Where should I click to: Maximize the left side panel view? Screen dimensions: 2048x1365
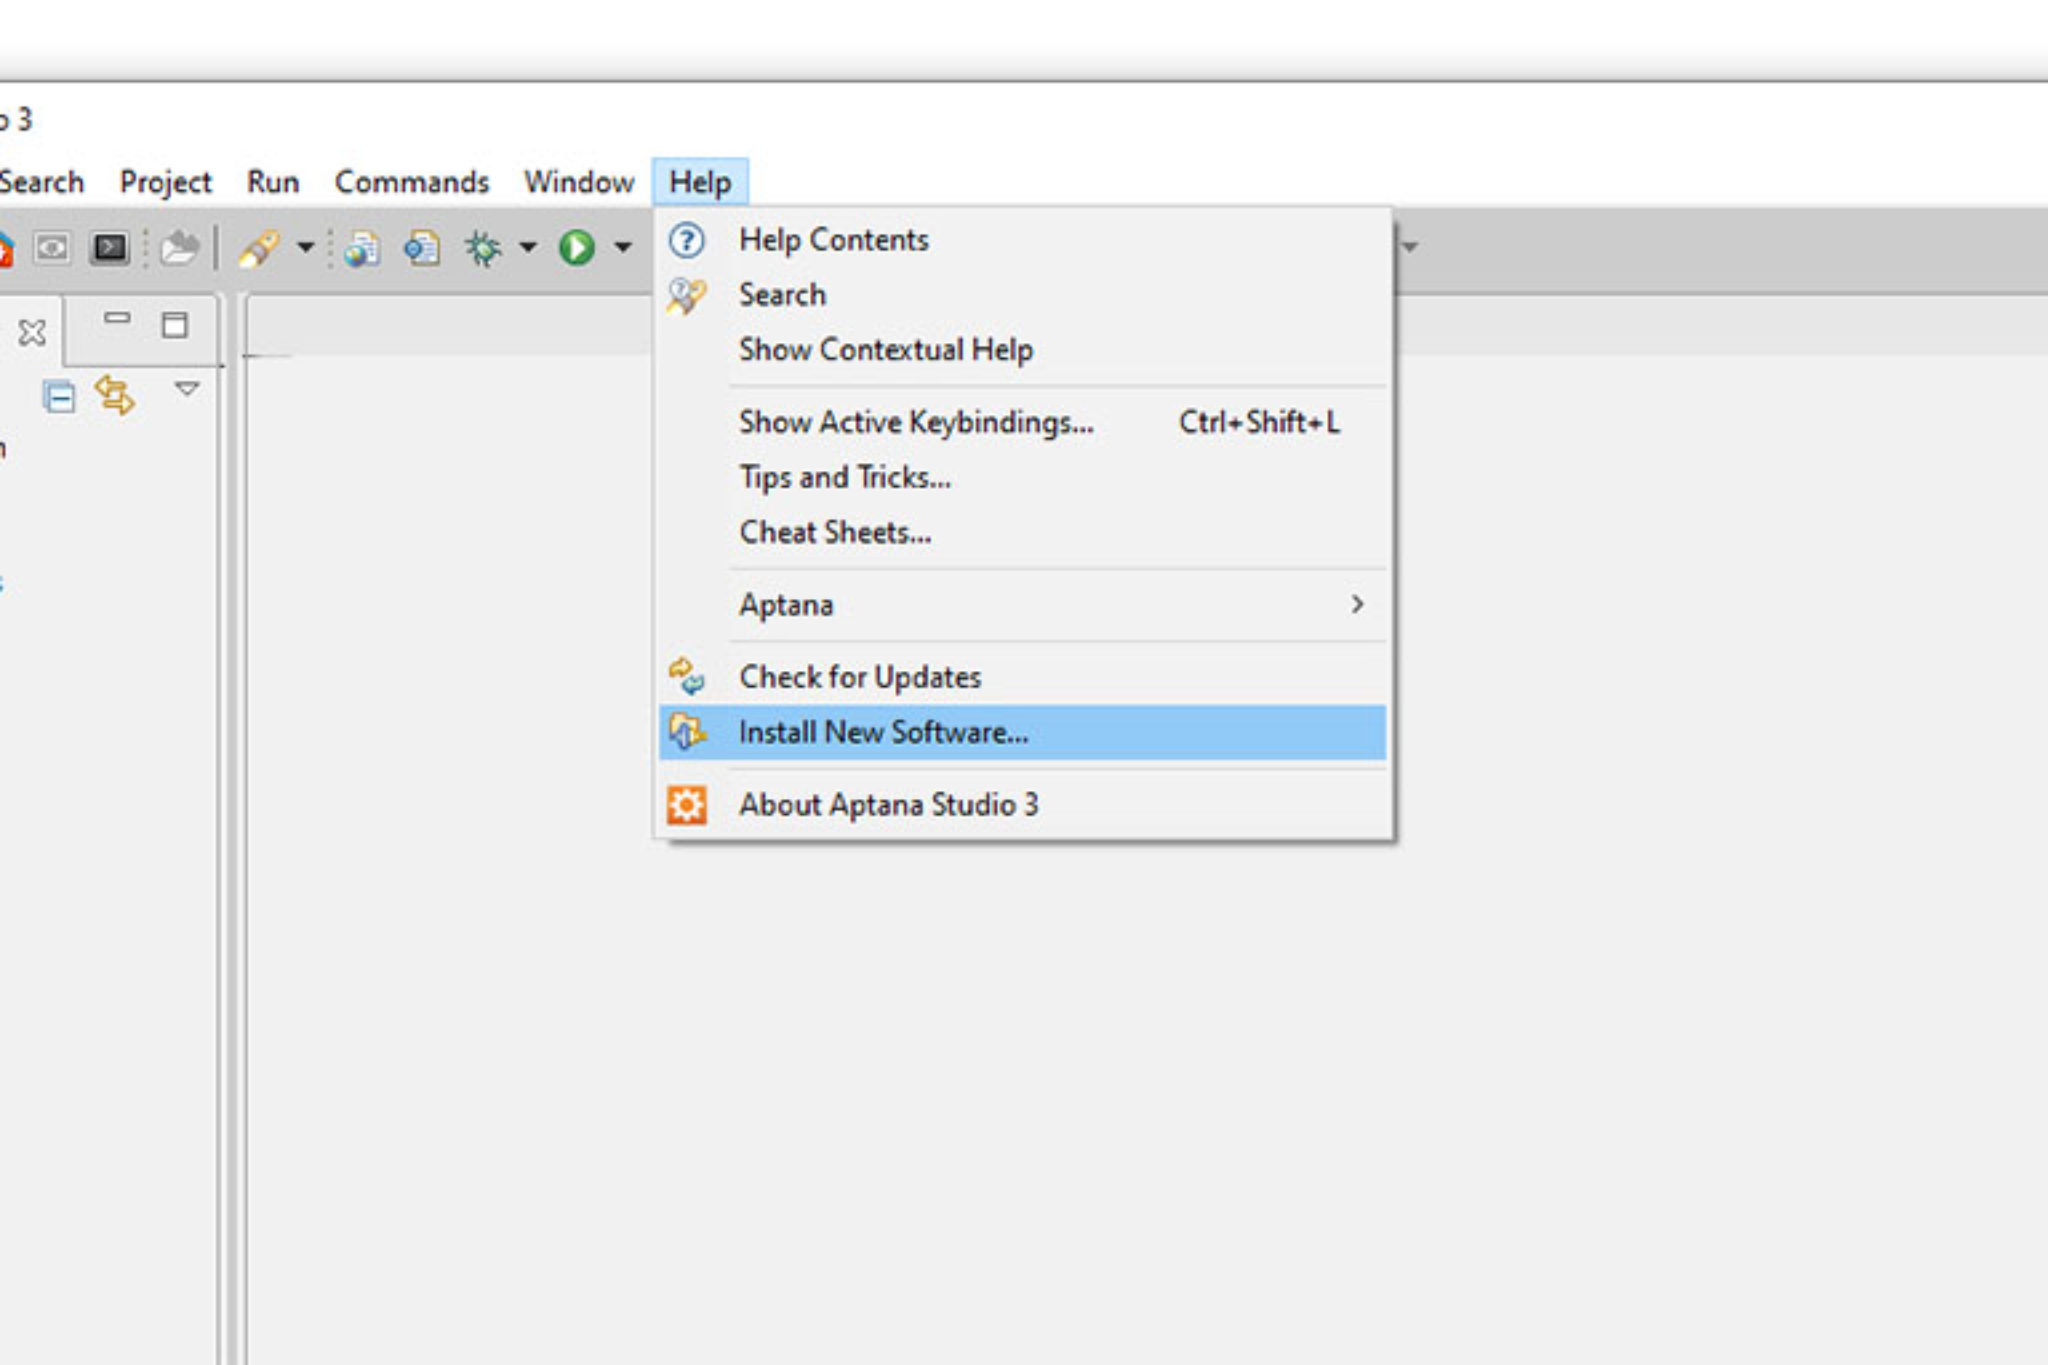point(175,324)
